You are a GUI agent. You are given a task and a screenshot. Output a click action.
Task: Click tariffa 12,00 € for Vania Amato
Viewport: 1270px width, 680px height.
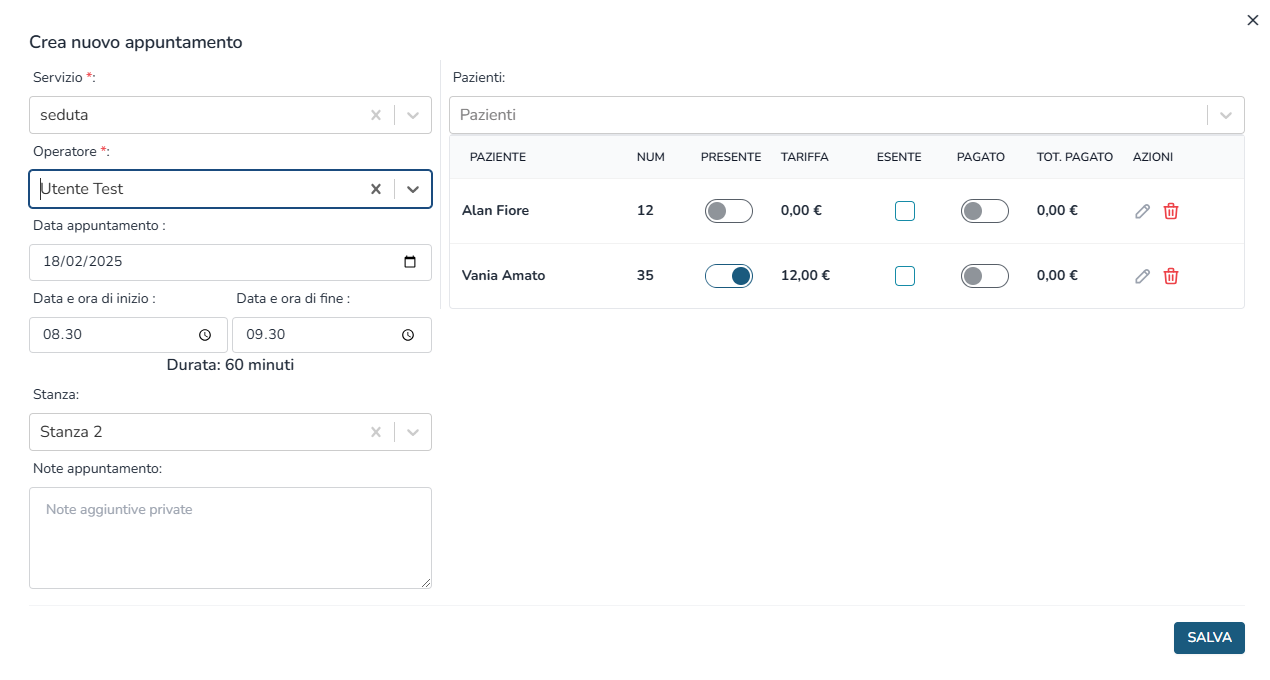click(x=805, y=276)
